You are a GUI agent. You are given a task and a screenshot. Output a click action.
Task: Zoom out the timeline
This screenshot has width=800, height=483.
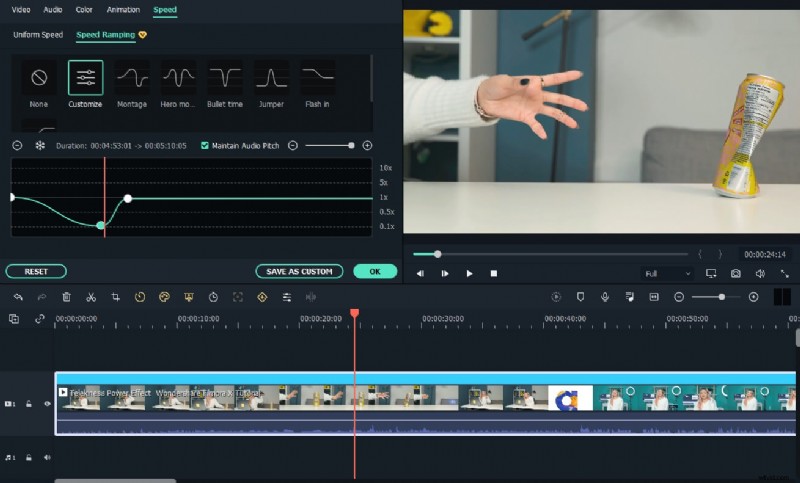pyautogui.click(x=679, y=297)
